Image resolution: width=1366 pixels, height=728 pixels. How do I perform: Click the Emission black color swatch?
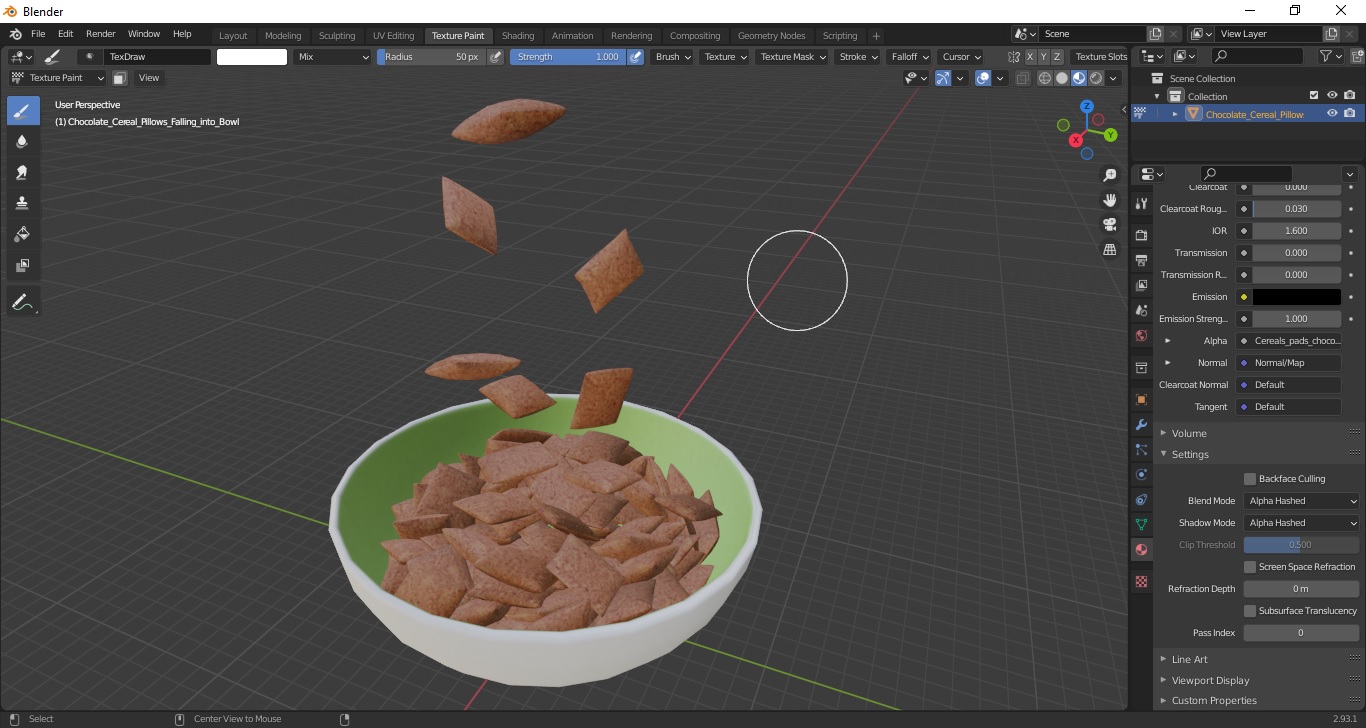[x=1296, y=297]
